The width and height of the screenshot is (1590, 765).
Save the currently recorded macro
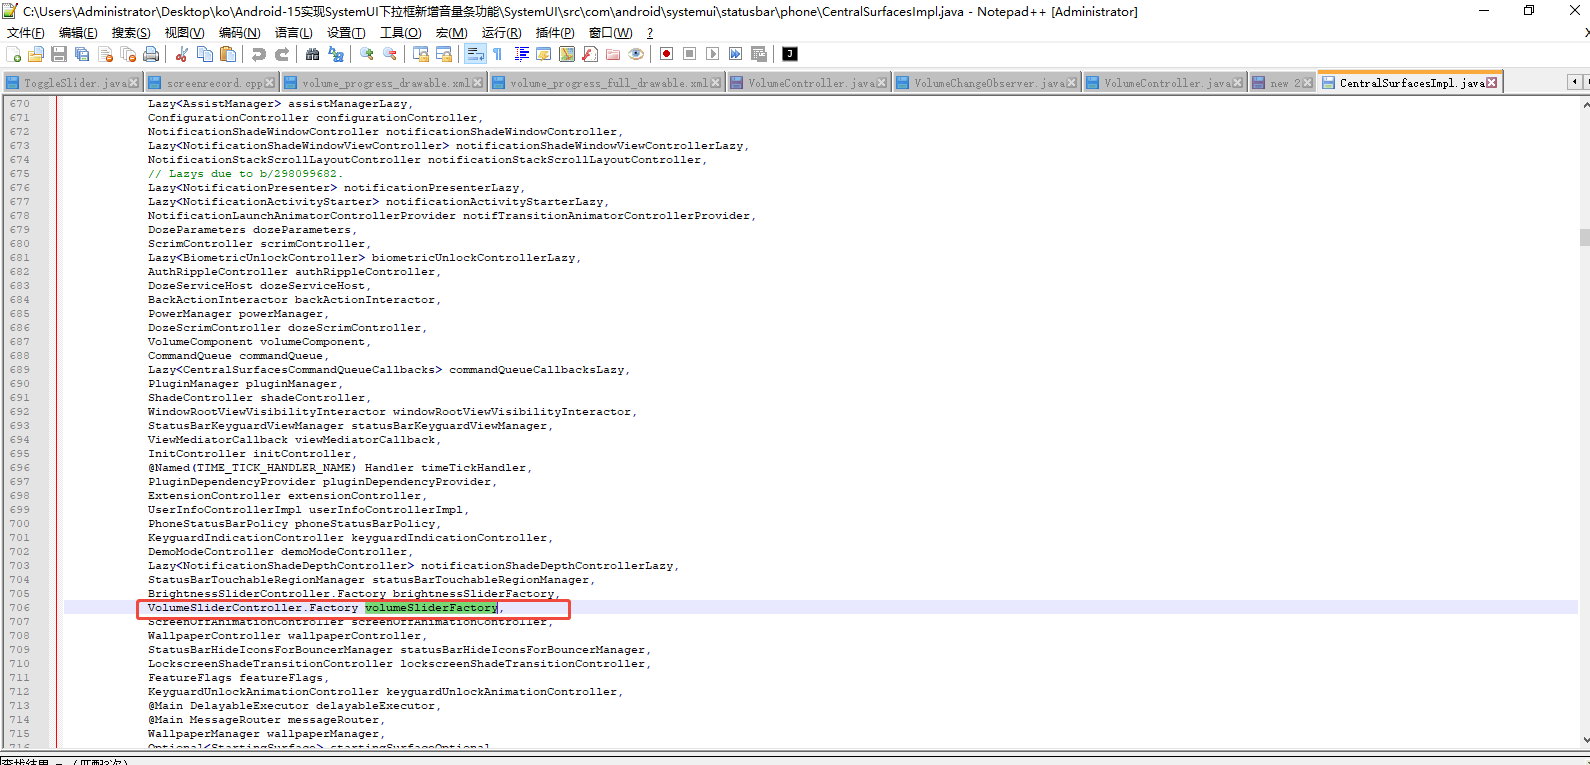coord(758,54)
